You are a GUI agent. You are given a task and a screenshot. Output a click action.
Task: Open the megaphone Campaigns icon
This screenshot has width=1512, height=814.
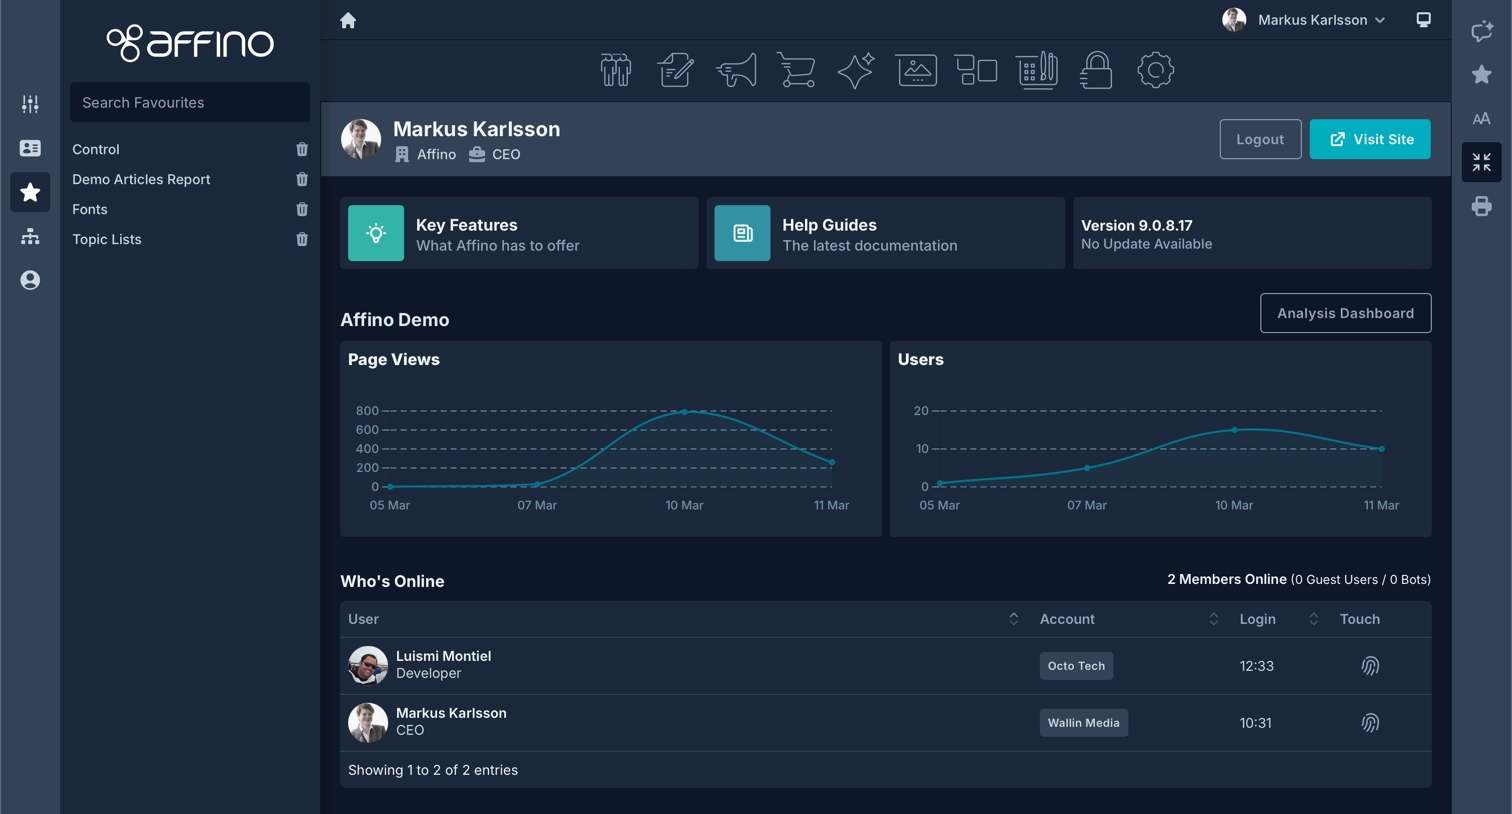pyautogui.click(x=736, y=70)
